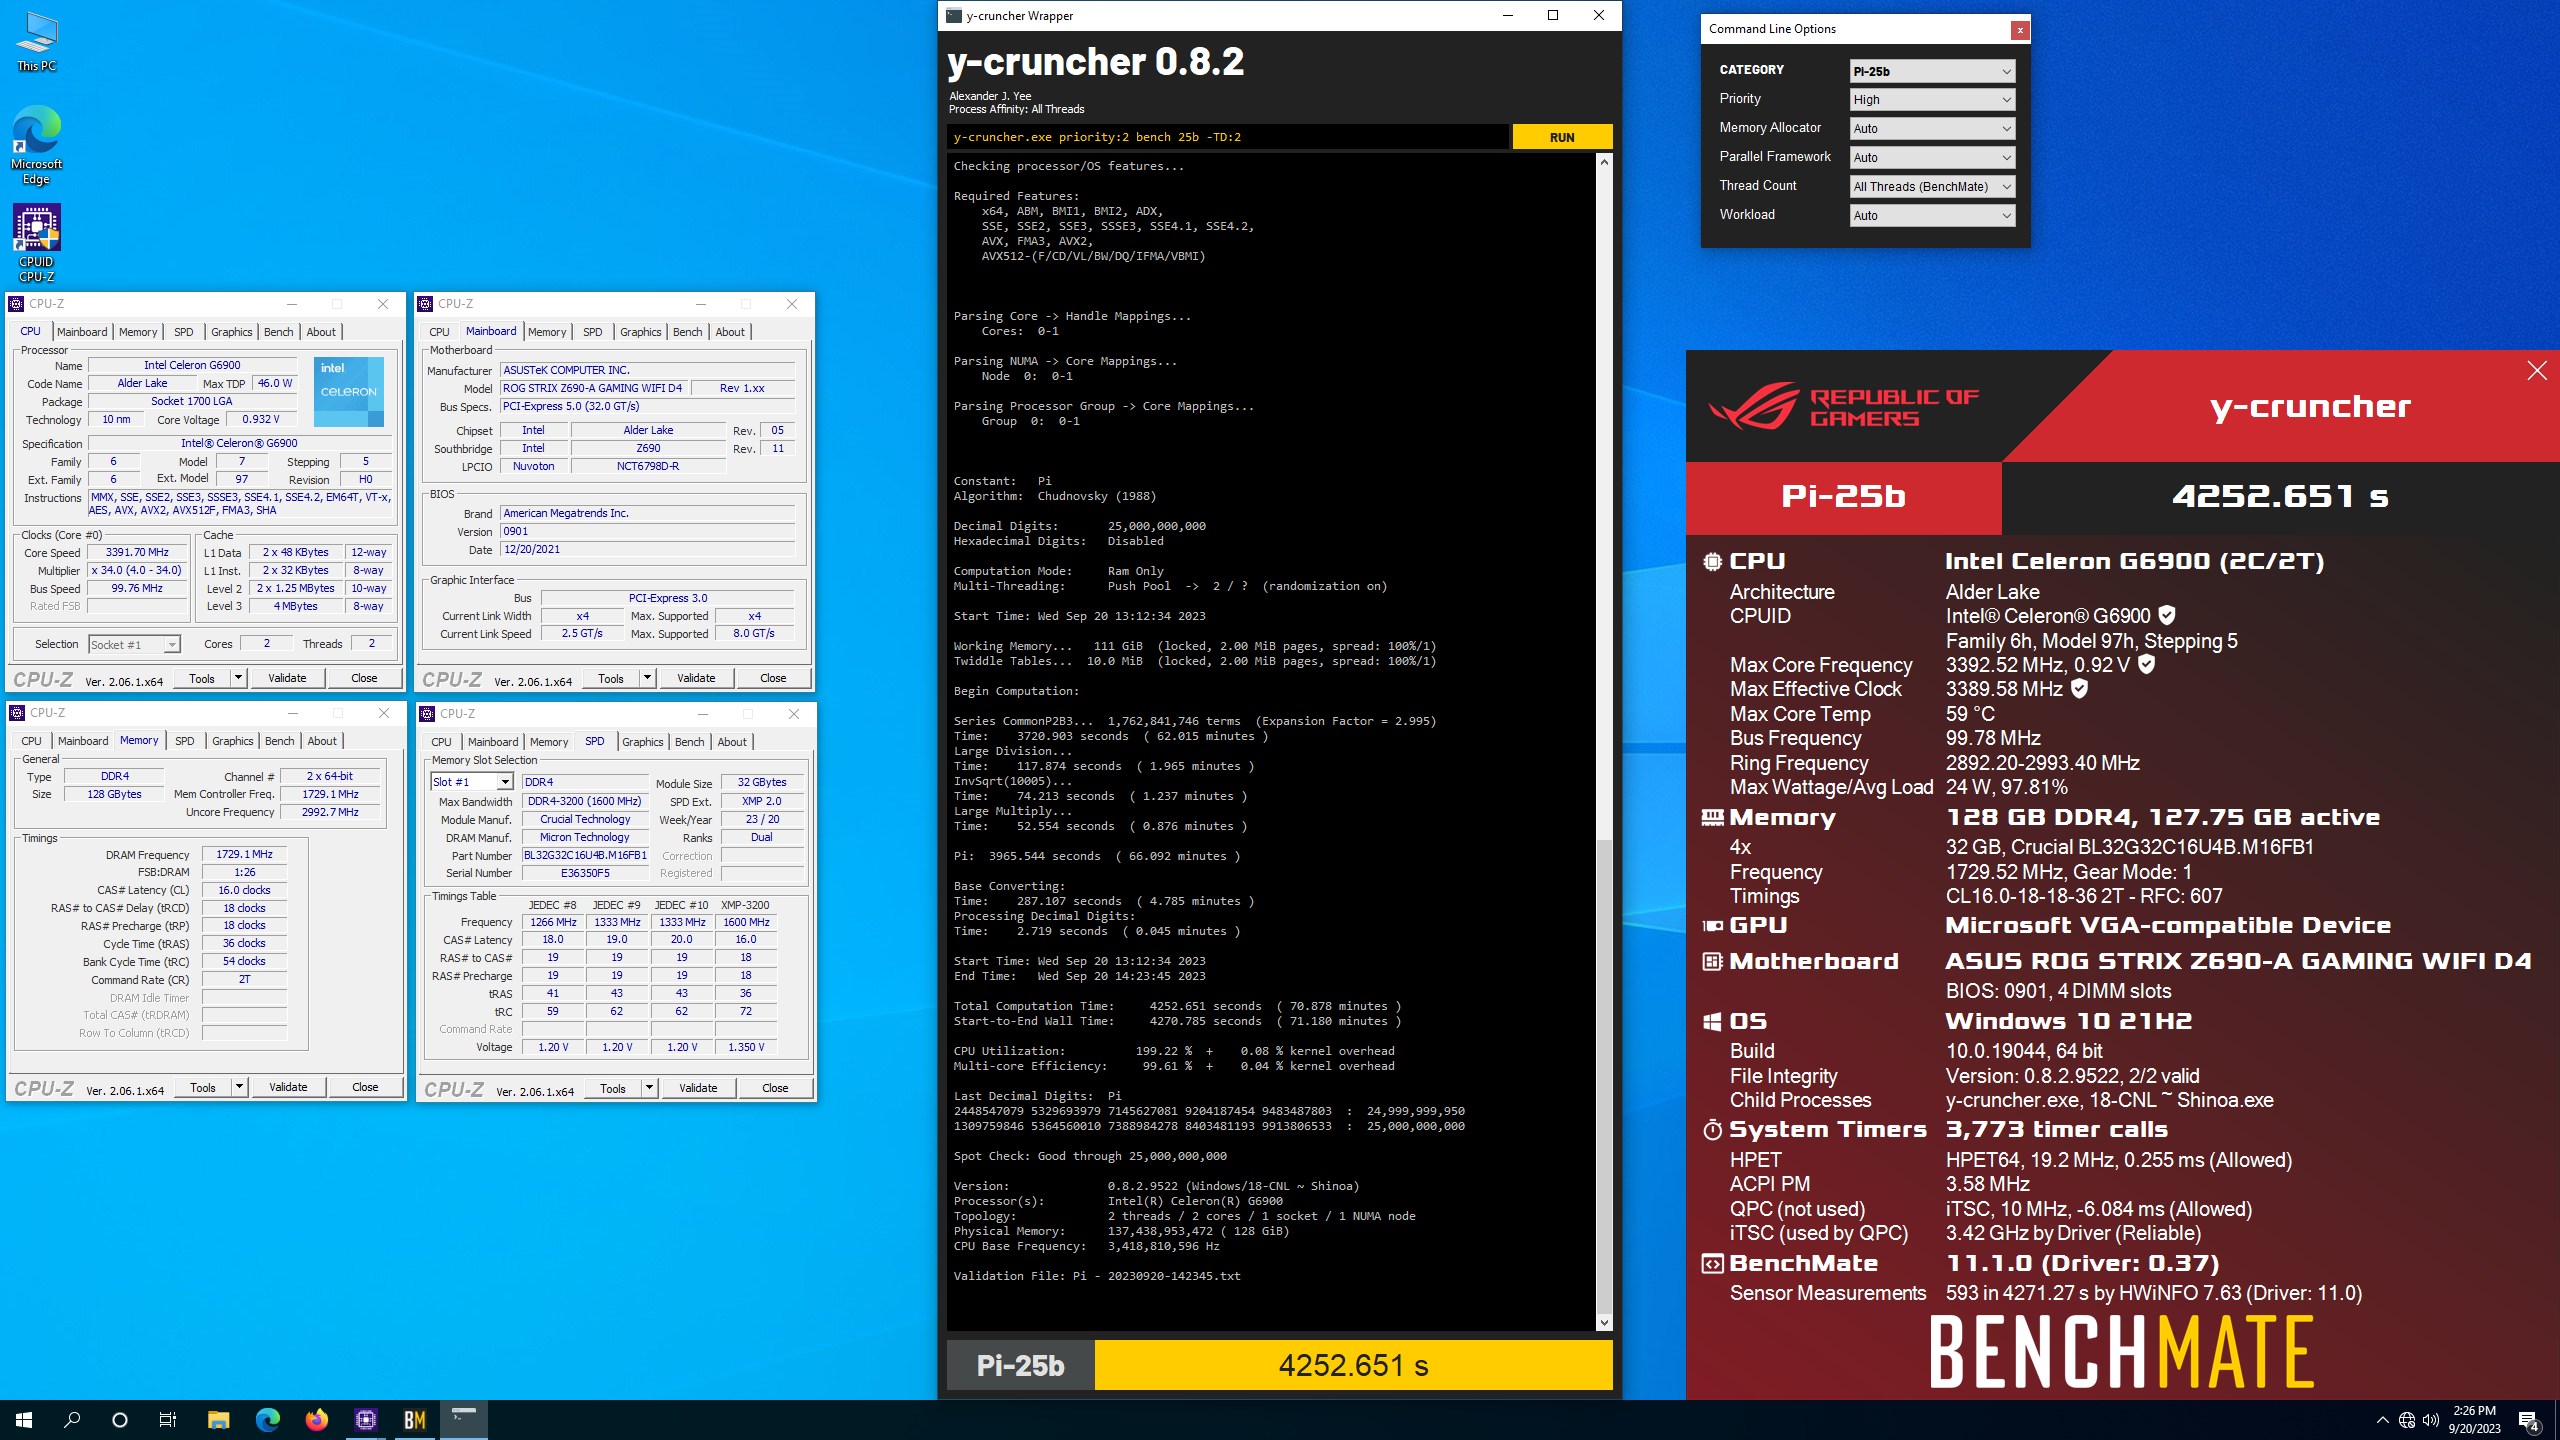Open Slot #1 memory slot dropdown
The height and width of the screenshot is (1440, 2560).
point(472,782)
